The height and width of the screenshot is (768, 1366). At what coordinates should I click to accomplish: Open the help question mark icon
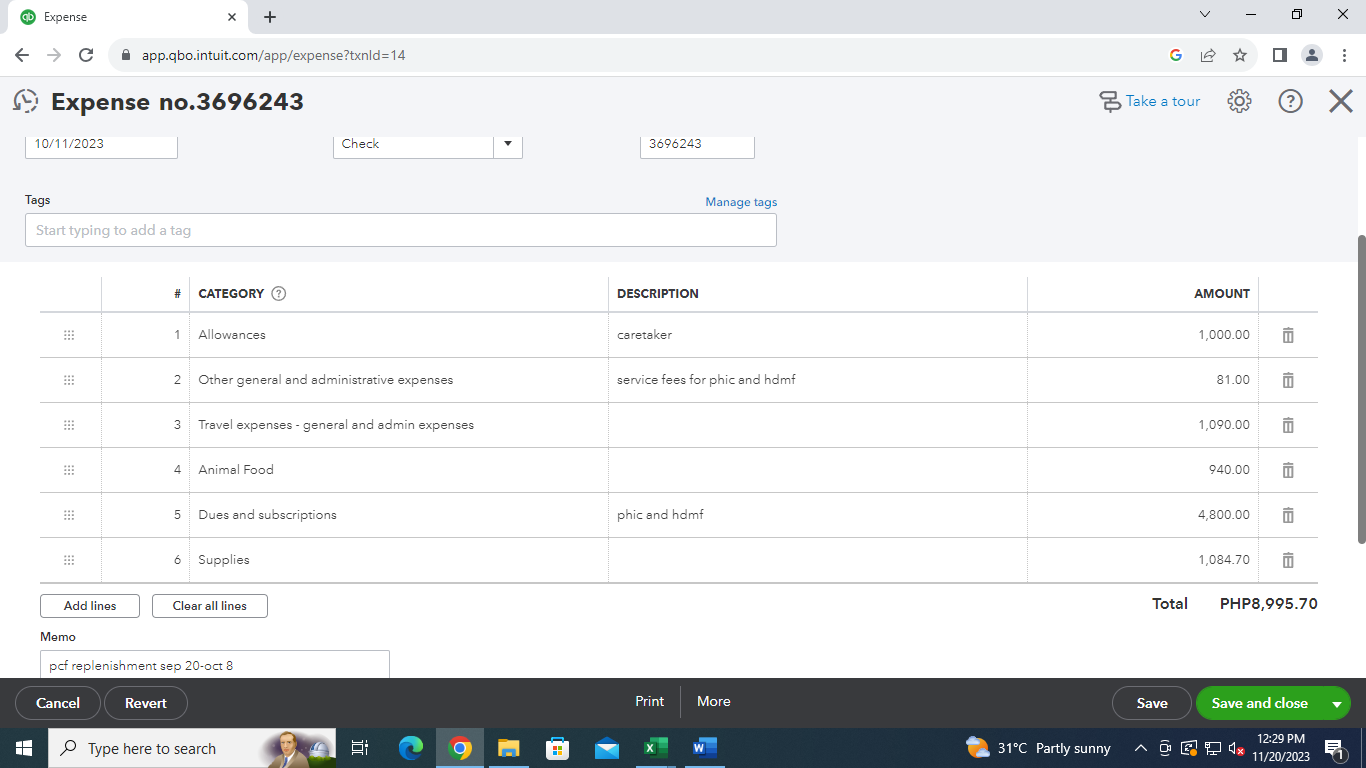1291,101
